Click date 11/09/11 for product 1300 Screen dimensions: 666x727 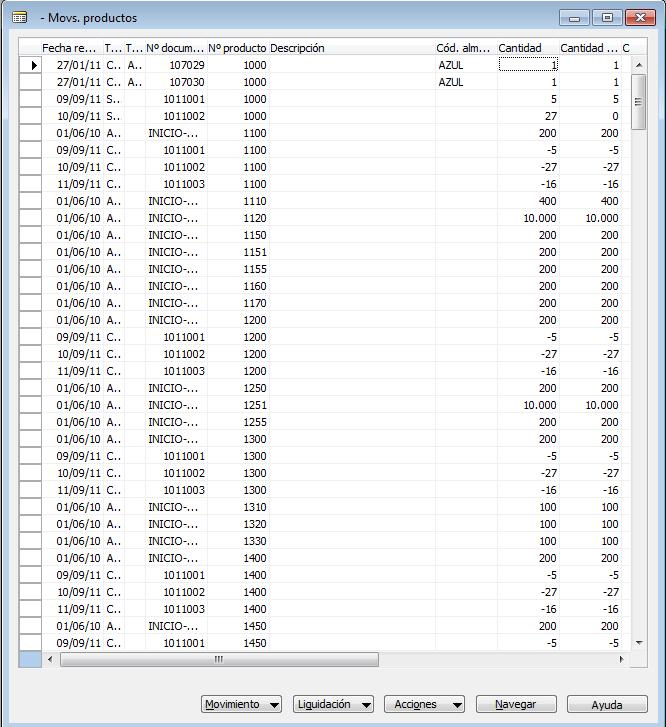[79, 490]
